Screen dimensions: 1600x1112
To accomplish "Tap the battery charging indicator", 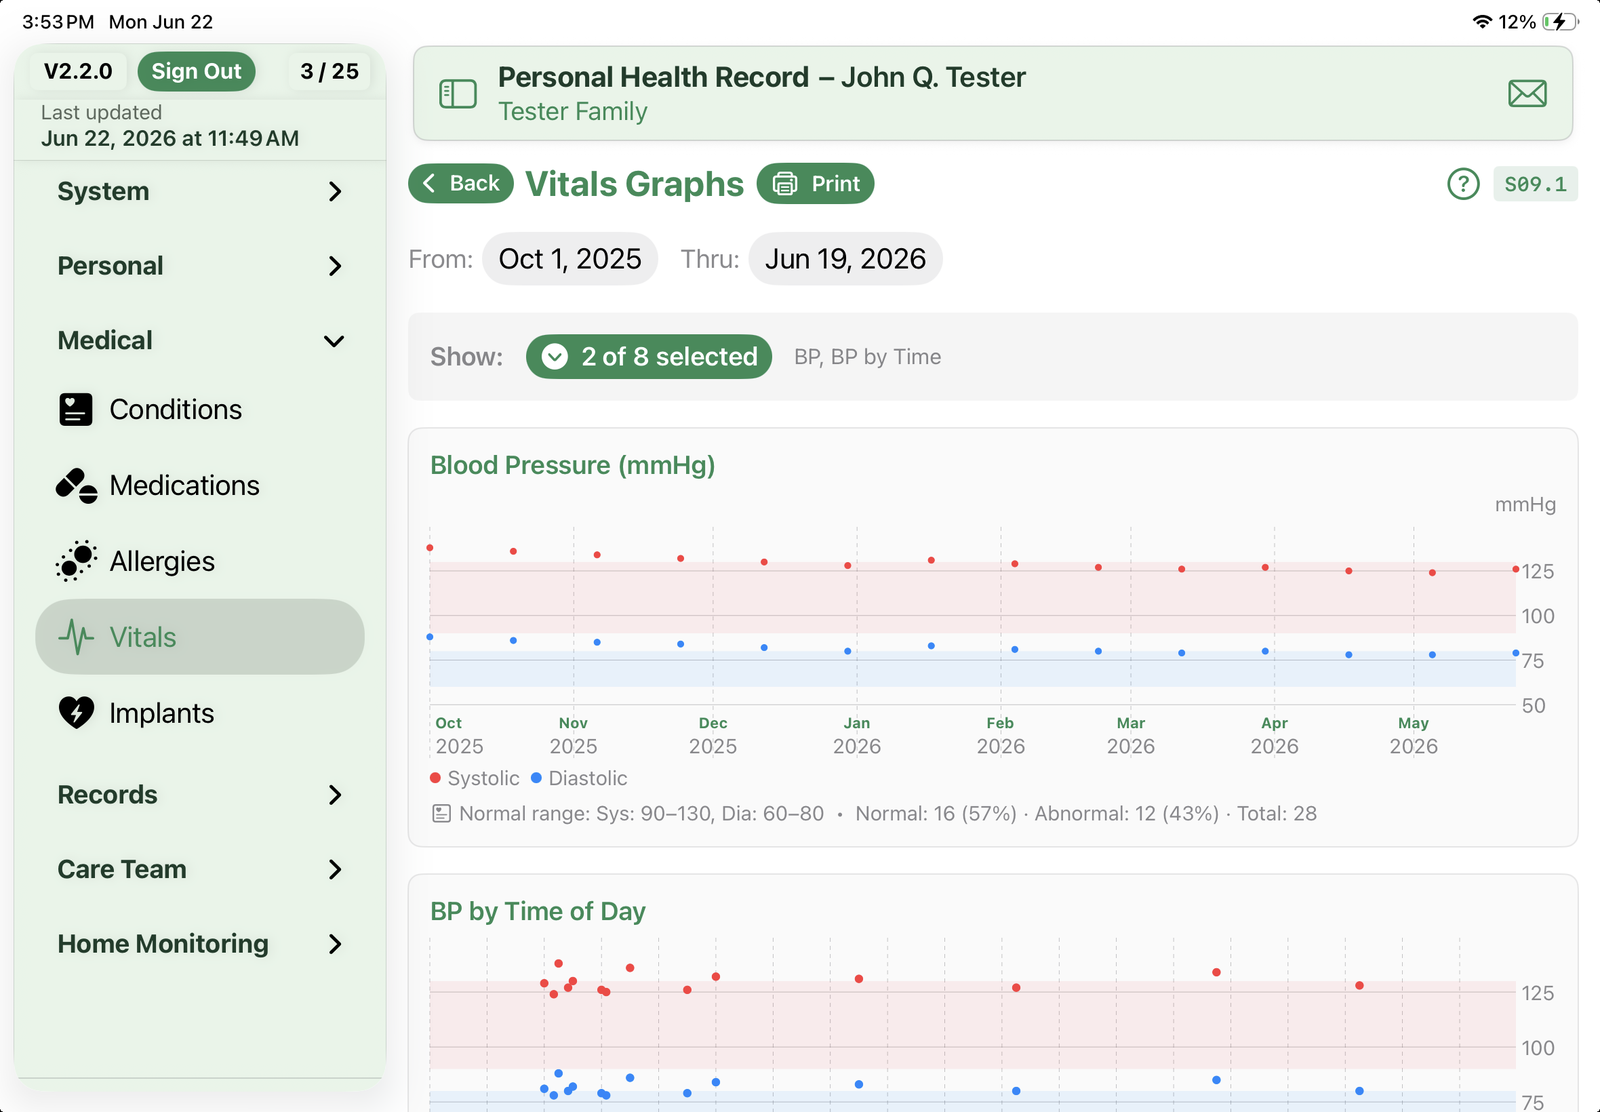I will click(1560, 22).
